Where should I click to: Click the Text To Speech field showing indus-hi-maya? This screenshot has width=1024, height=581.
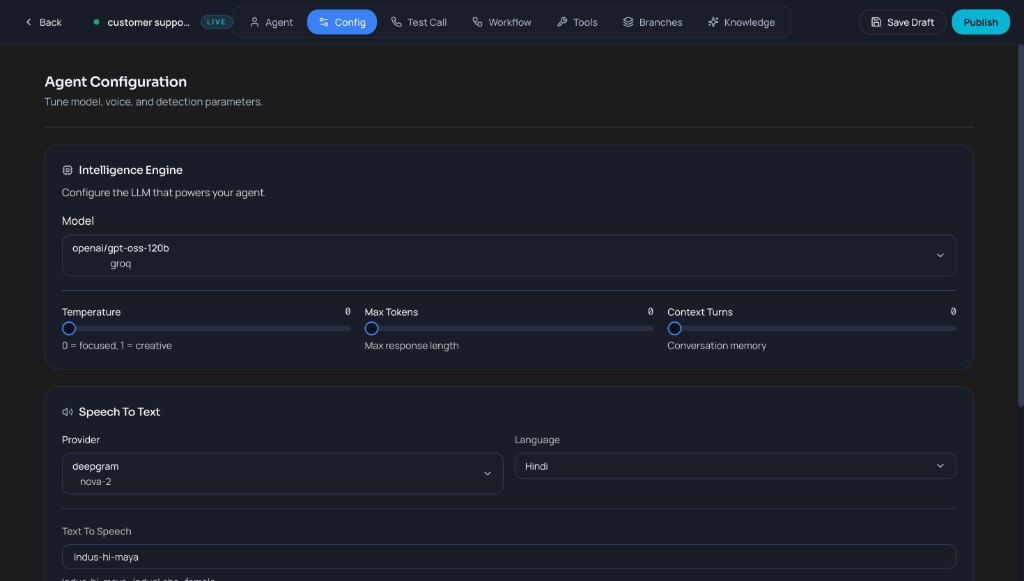pyautogui.click(x=508, y=557)
